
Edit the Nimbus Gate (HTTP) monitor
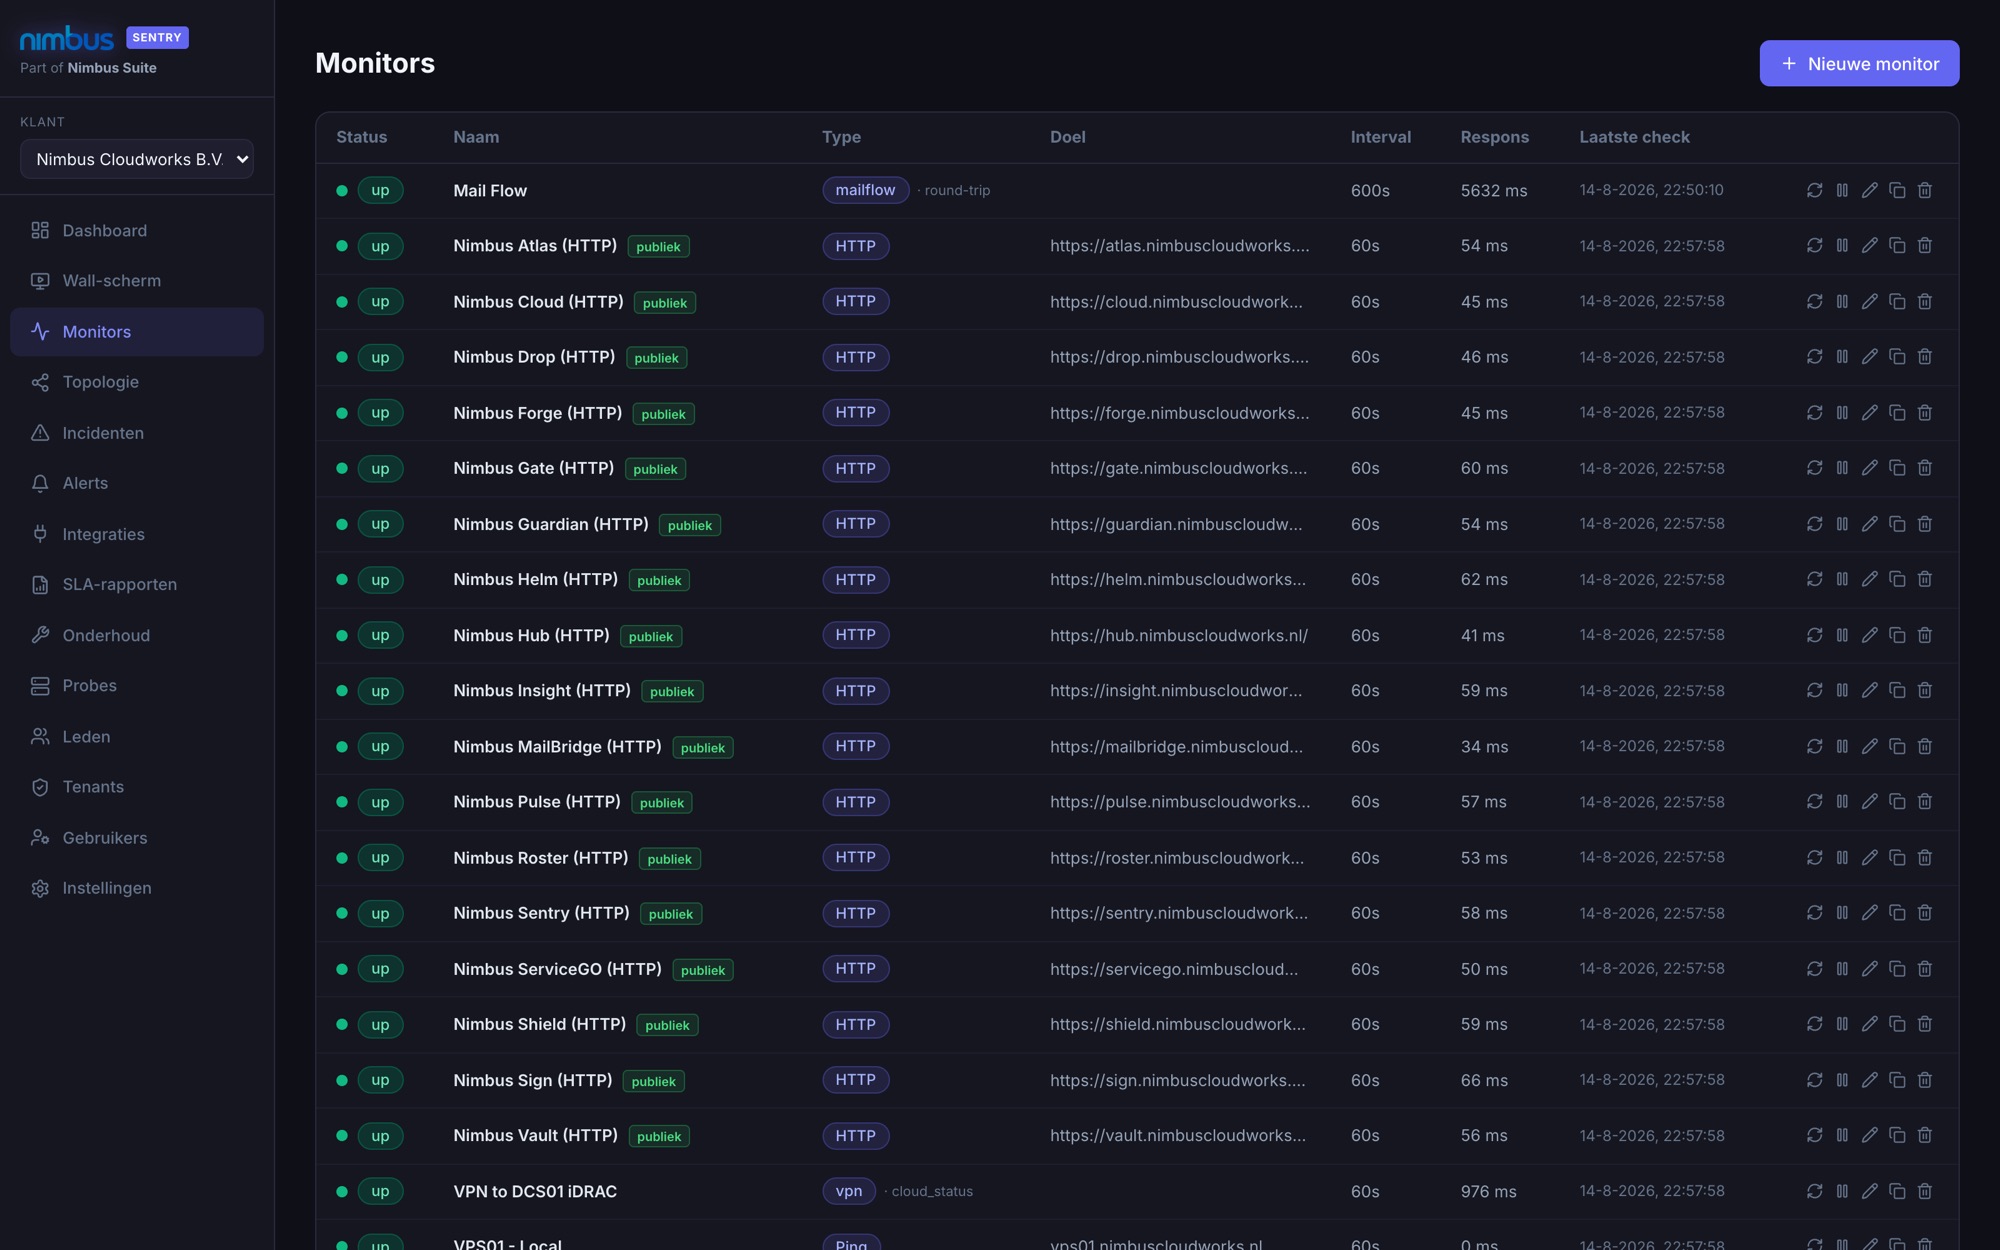click(1869, 468)
